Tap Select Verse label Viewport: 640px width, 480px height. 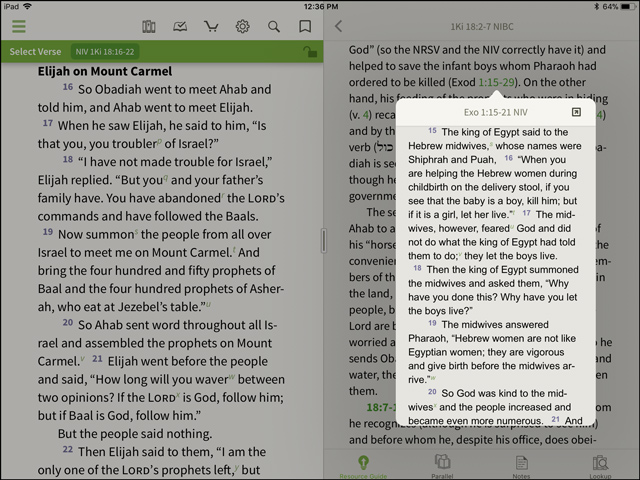[x=35, y=52]
